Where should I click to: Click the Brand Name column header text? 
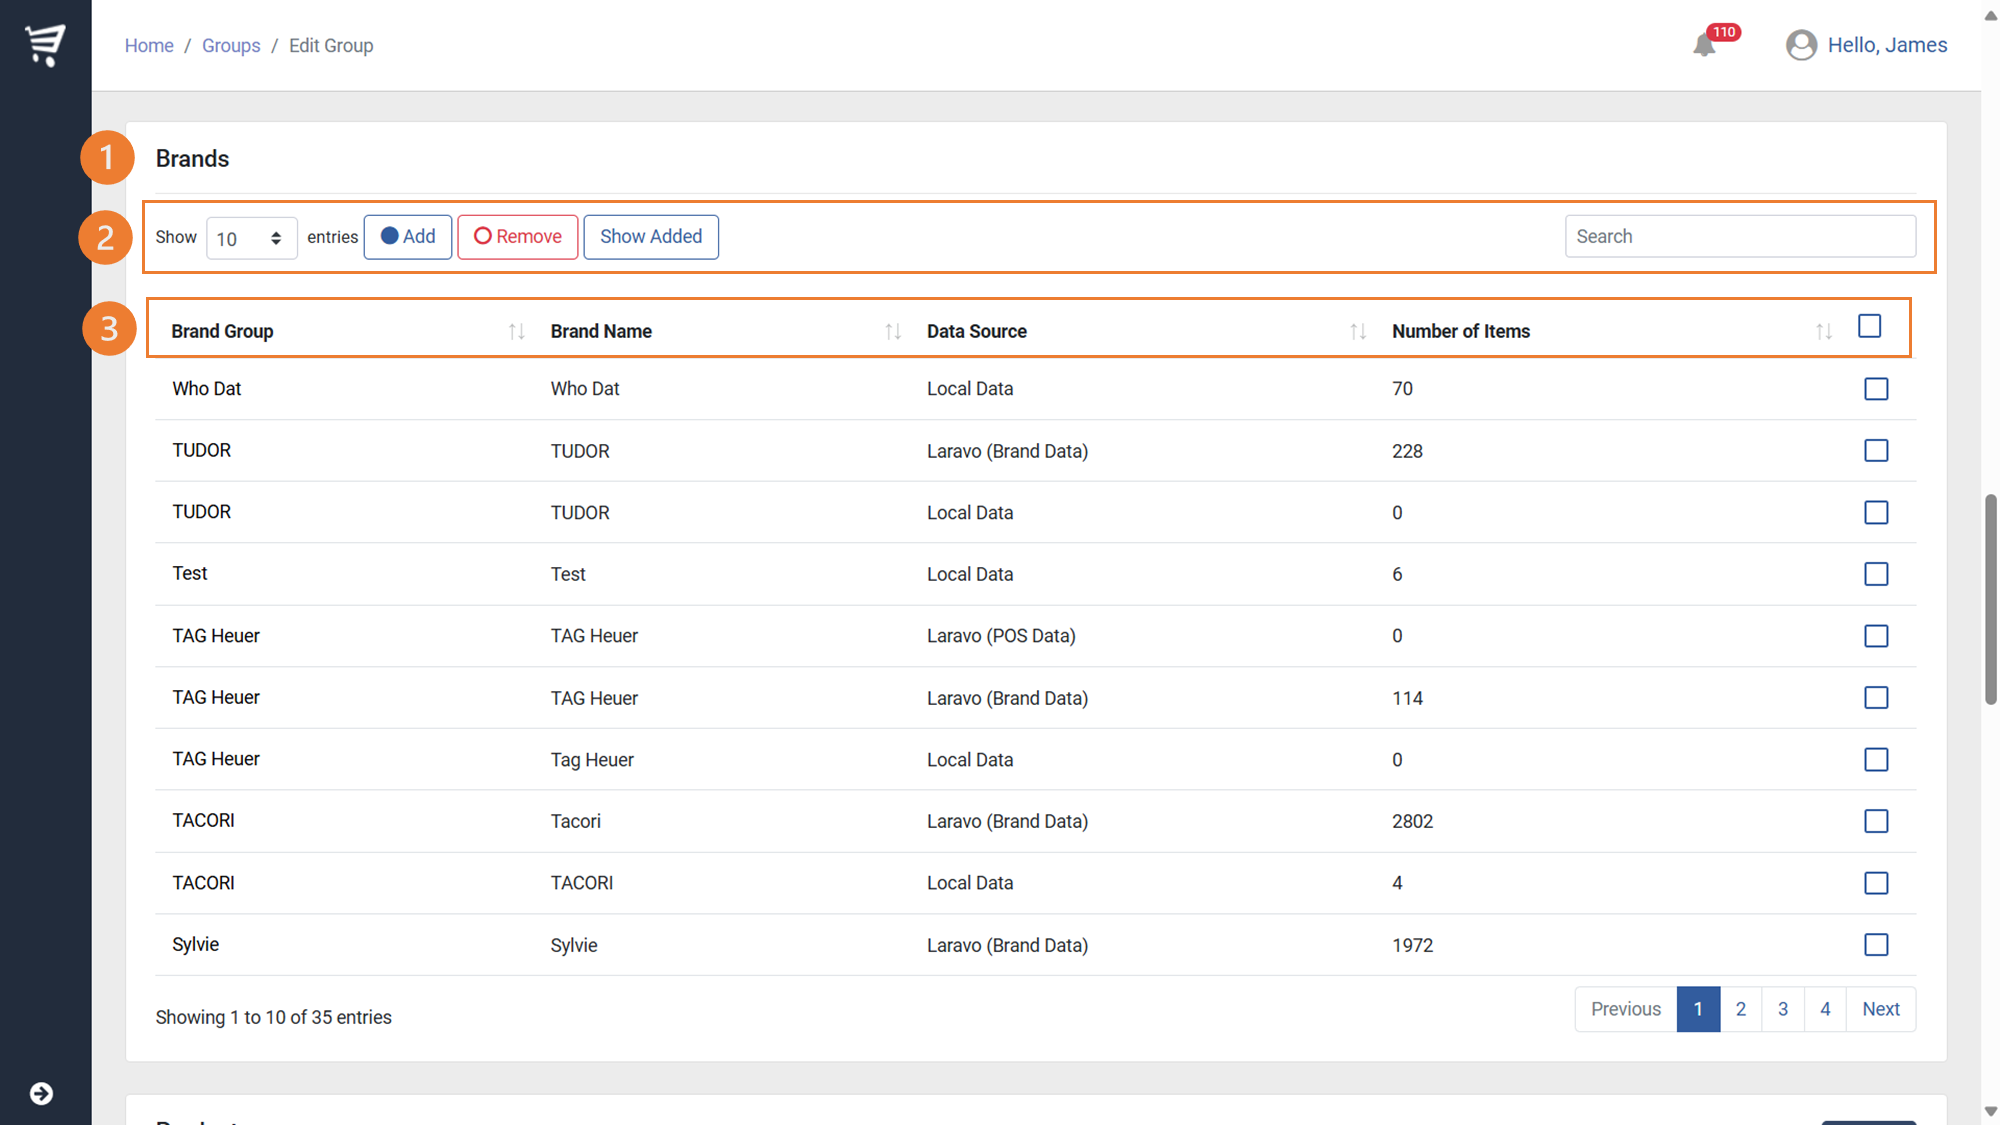(601, 331)
